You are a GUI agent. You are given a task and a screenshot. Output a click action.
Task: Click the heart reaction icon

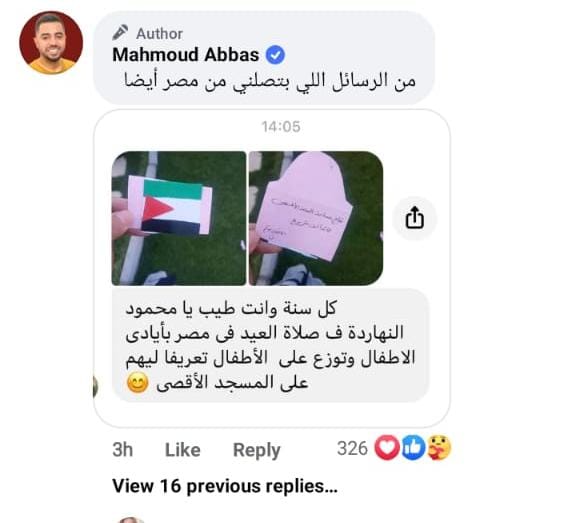pos(387,448)
